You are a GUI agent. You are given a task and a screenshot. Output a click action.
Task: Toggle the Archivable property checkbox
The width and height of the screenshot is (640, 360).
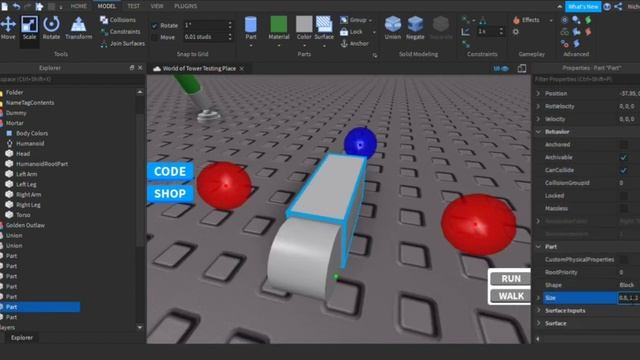[624, 157]
